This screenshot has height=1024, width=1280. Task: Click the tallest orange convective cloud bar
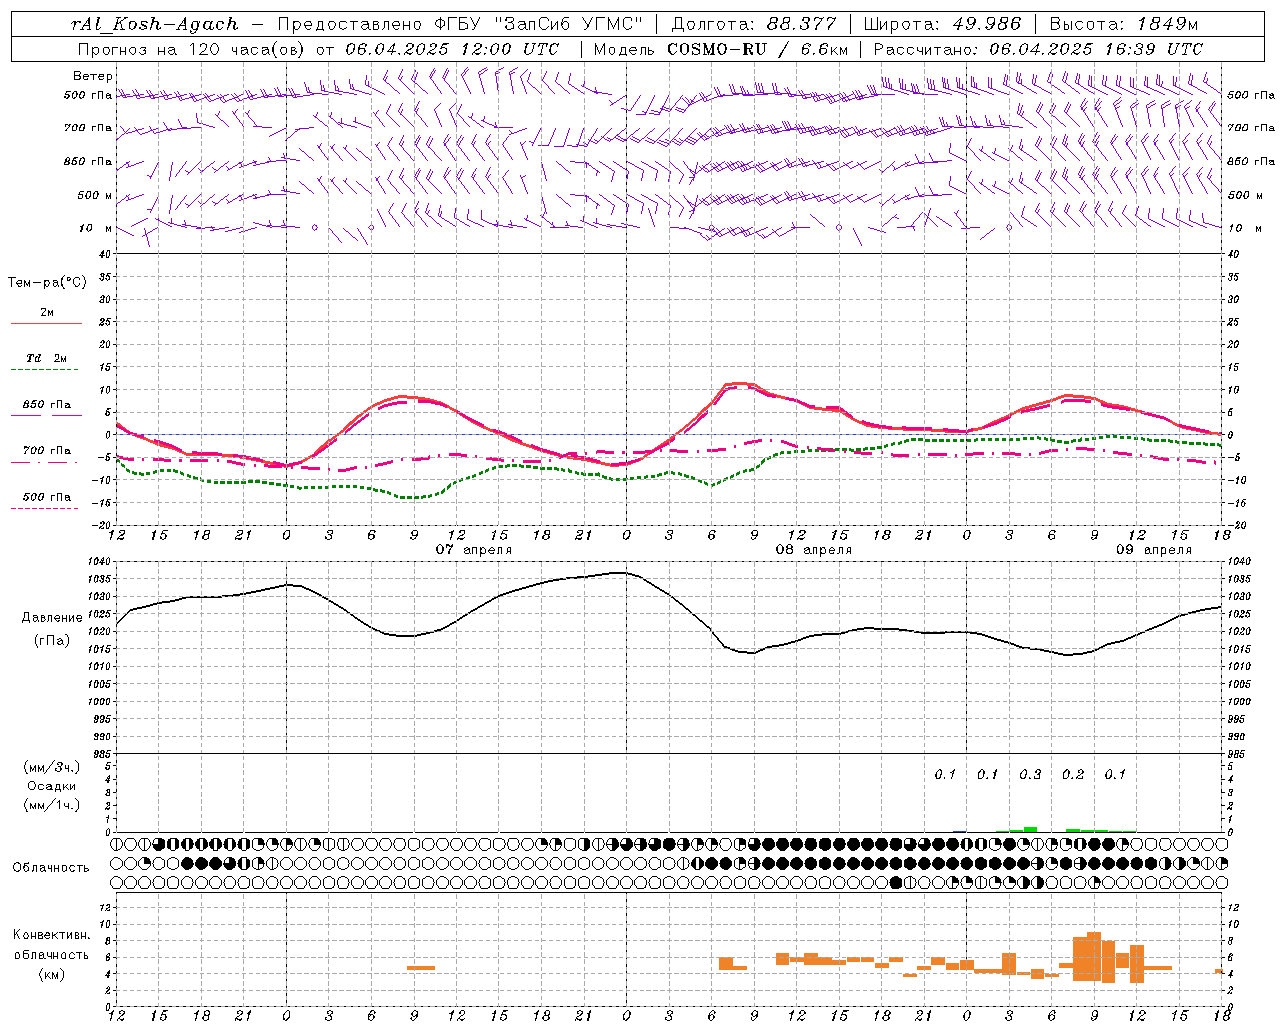[x=1094, y=957]
